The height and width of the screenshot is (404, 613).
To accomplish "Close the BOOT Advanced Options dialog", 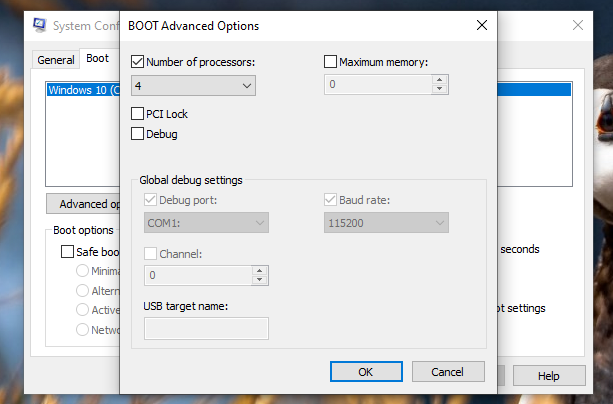I will pos(481,24).
